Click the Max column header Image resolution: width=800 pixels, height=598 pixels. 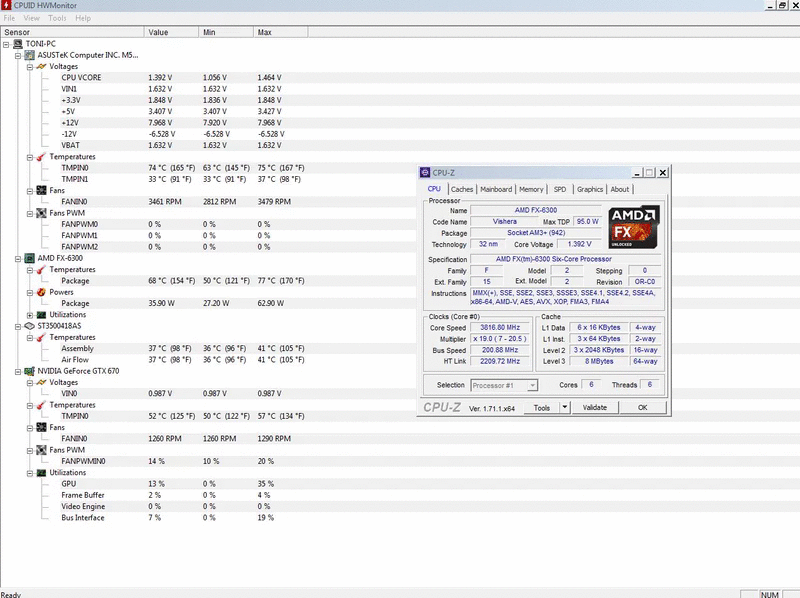tap(281, 32)
